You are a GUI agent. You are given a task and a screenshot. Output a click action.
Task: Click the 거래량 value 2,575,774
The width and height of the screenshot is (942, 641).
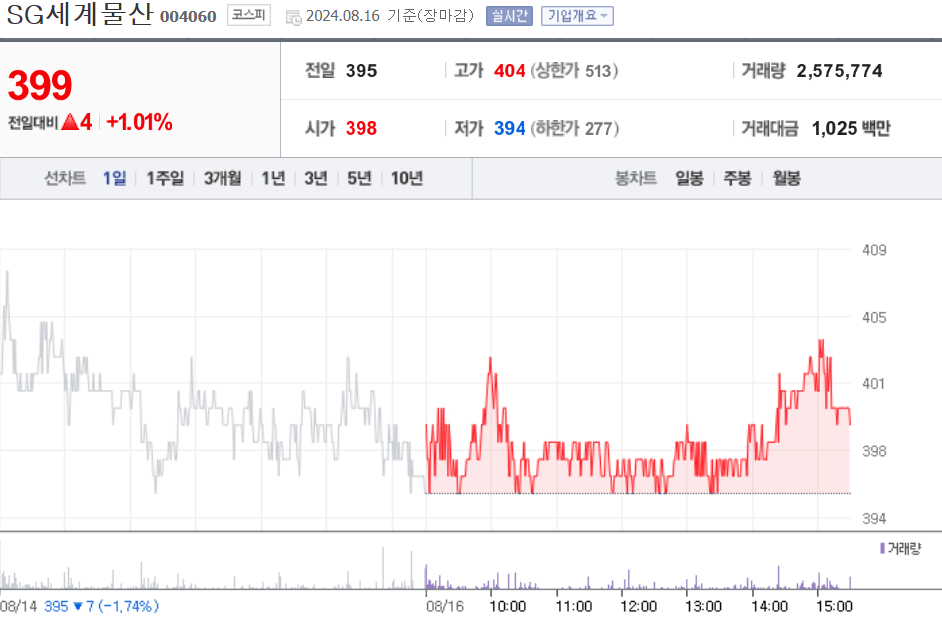point(839,71)
